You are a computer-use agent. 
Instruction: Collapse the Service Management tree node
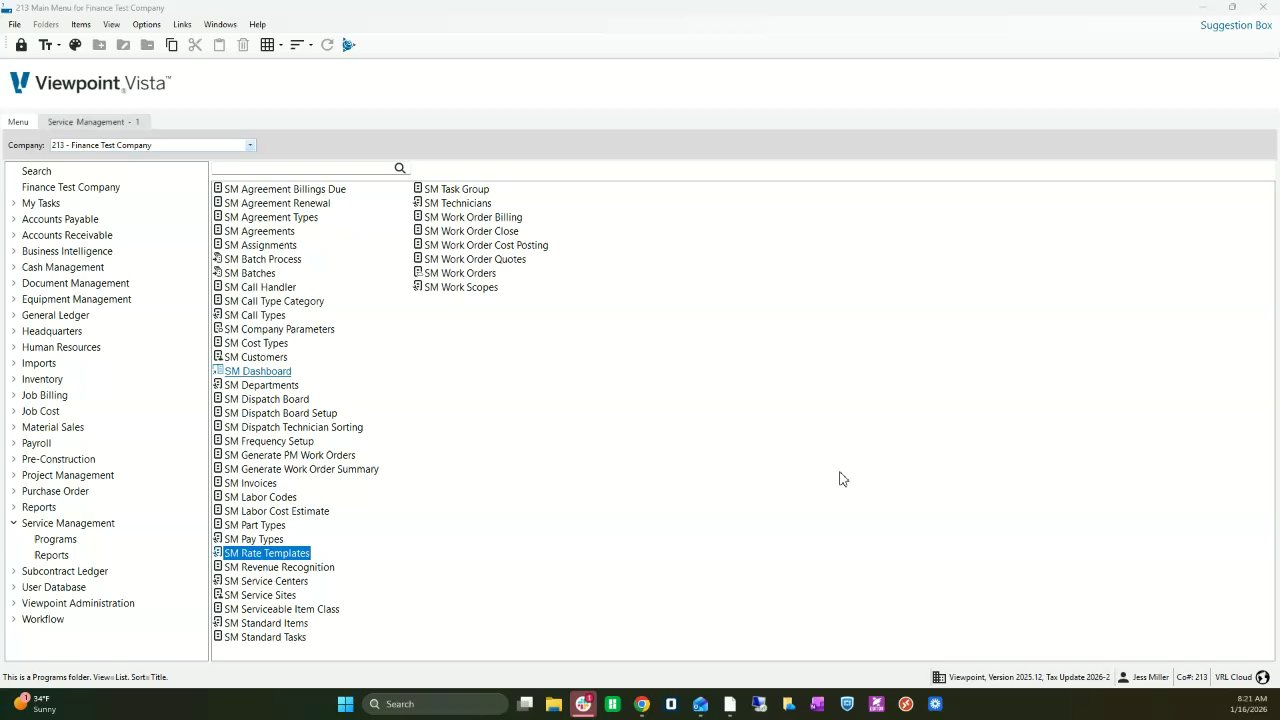coord(14,523)
